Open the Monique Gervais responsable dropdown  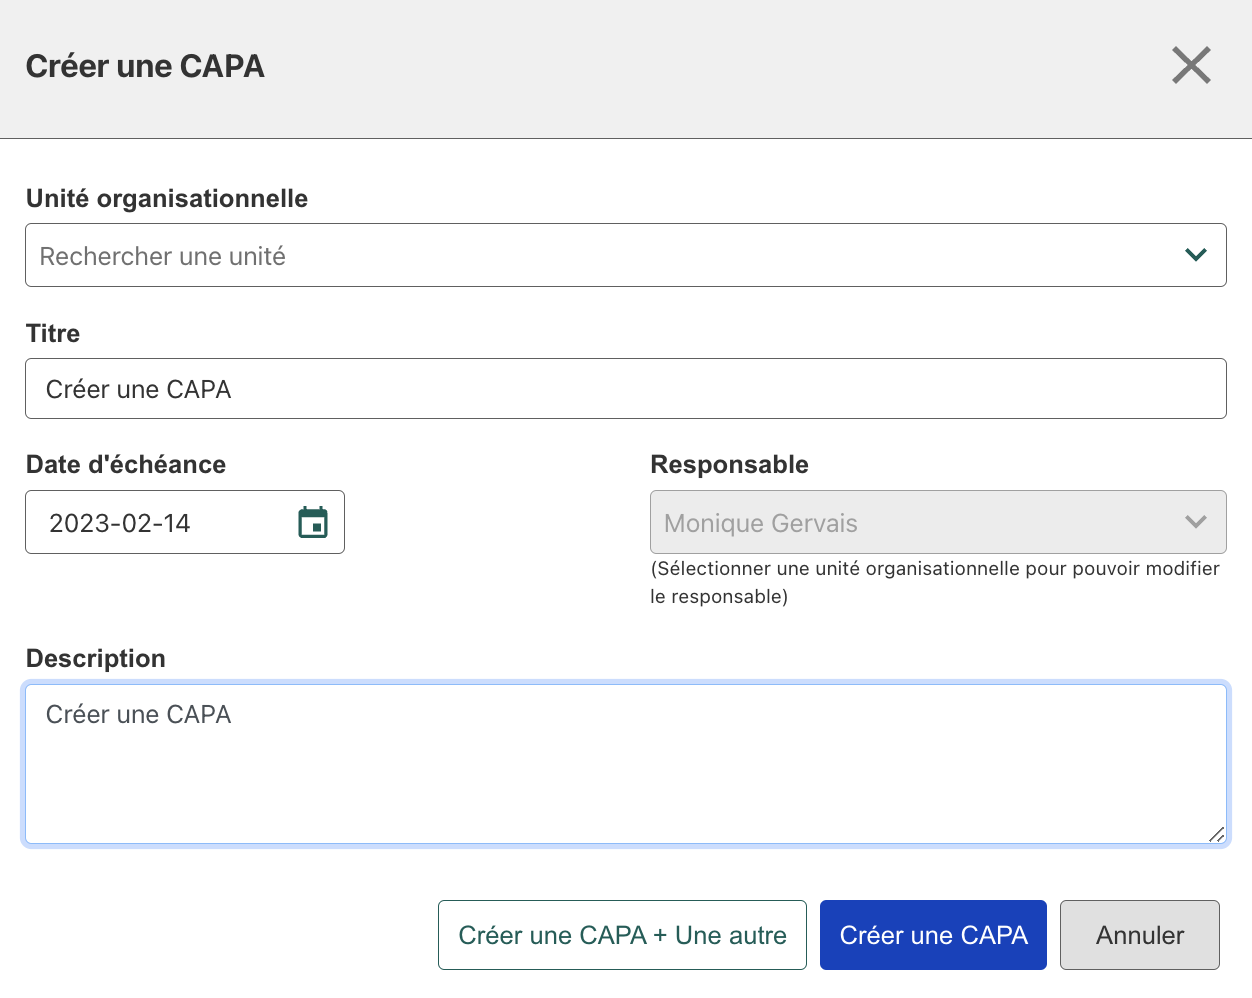920,522
